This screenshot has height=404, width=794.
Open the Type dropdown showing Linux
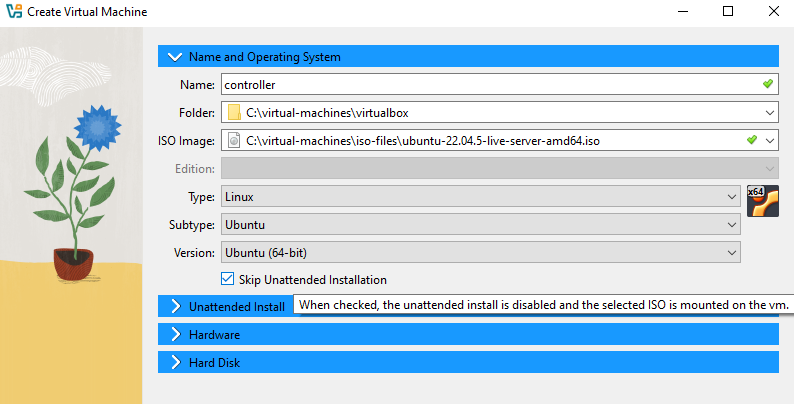coord(480,197)
